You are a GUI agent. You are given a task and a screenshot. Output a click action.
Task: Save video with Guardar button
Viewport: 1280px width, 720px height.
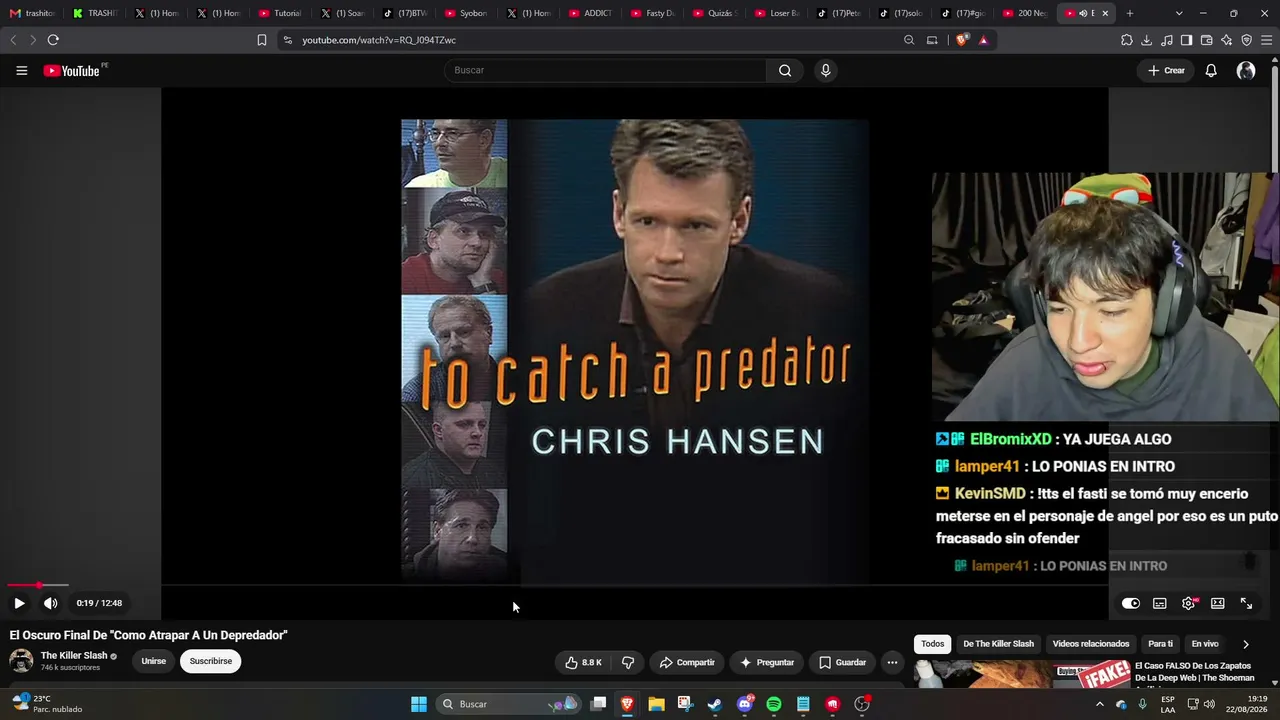pyautogui.click(x=842, y=662)
